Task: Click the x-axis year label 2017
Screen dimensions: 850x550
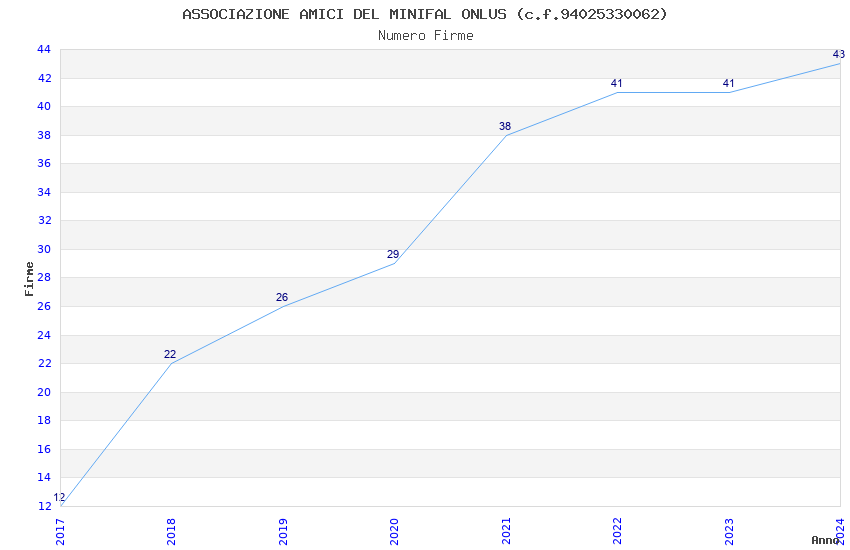Action: (x=60, y=532)
